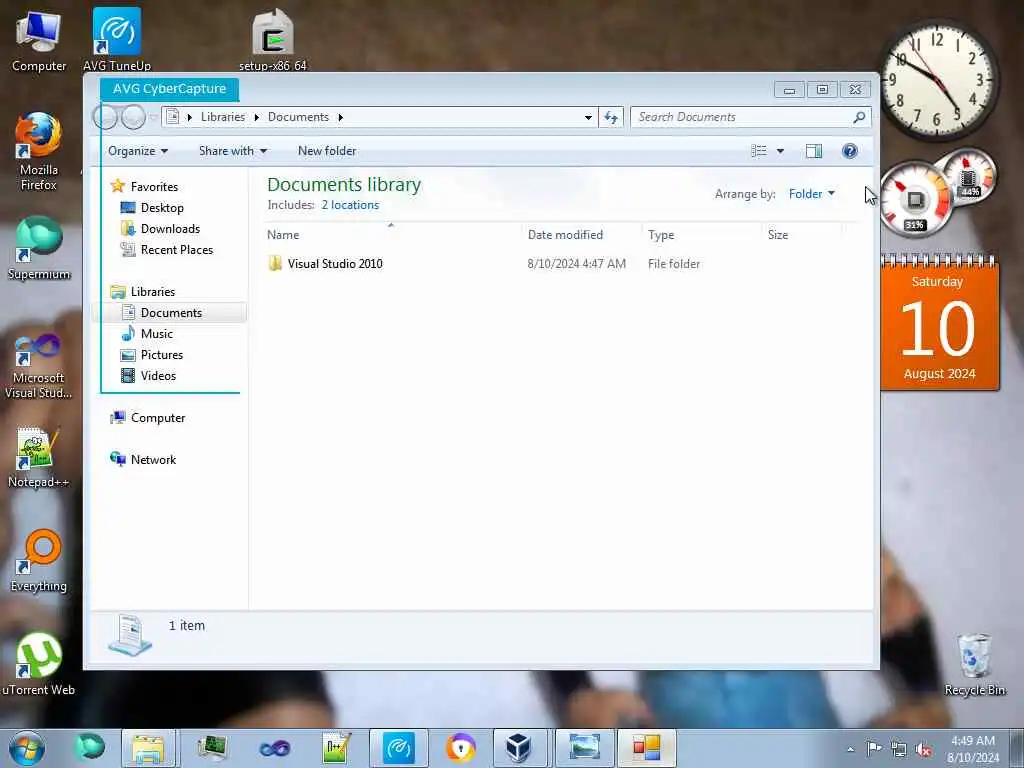Click the New folder button

pyautogui.click(x=327, y=151)
